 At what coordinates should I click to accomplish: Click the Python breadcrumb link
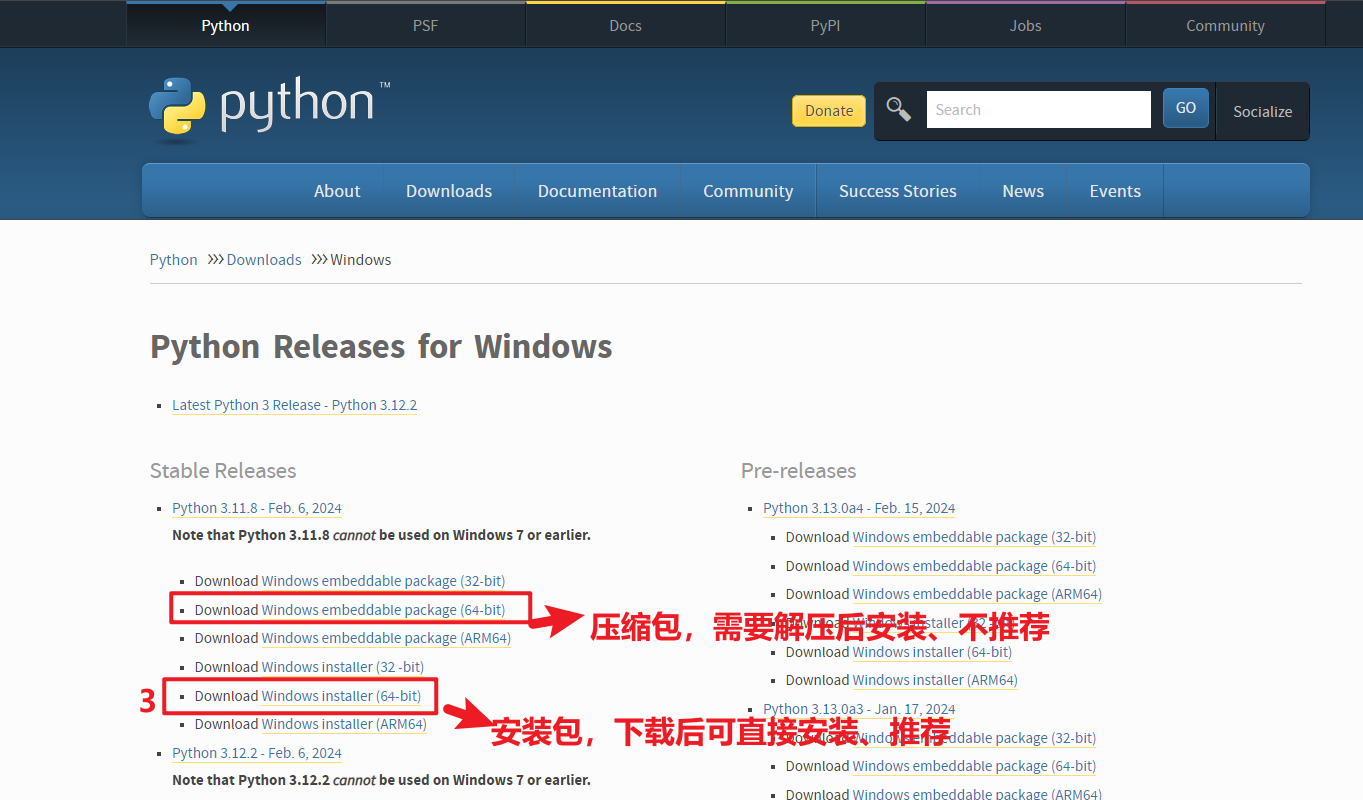[x=174, y=259]
